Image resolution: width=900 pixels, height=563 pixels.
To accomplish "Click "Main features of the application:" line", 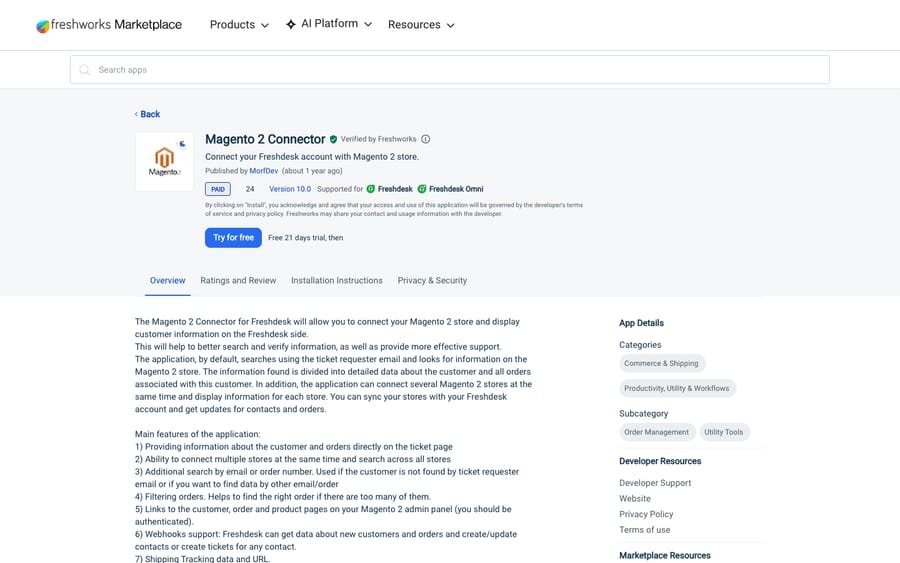I will [x=197, y=434].
